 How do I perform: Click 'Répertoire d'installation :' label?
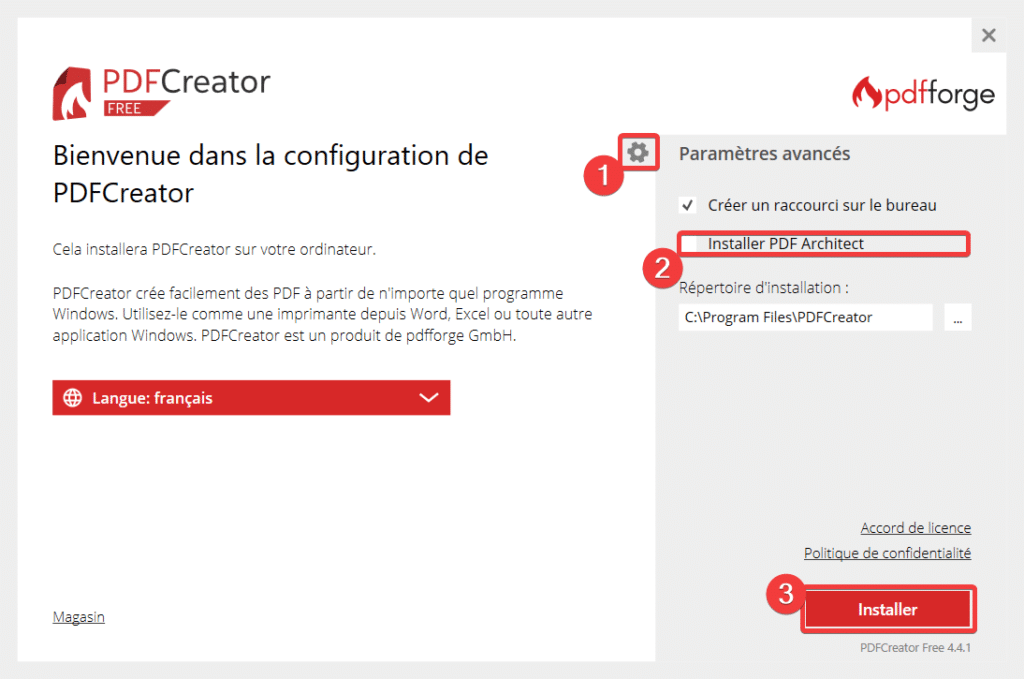point(764,288)
